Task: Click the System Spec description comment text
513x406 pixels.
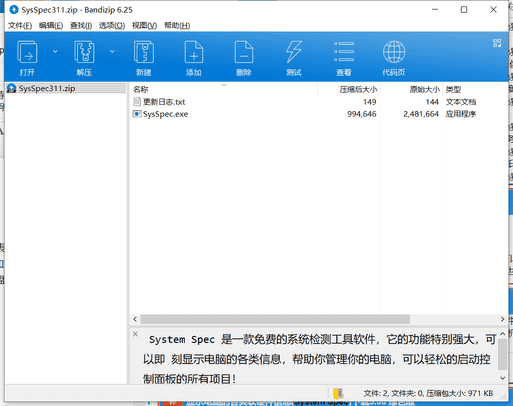Action: click(x=319, y=359)
